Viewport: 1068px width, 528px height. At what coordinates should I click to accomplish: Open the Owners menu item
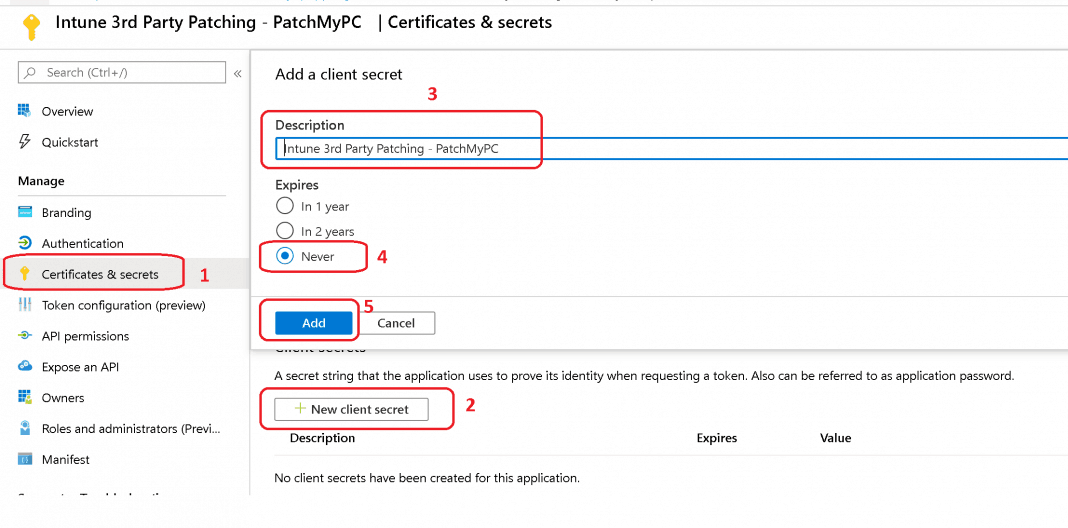tap(63, 397)
